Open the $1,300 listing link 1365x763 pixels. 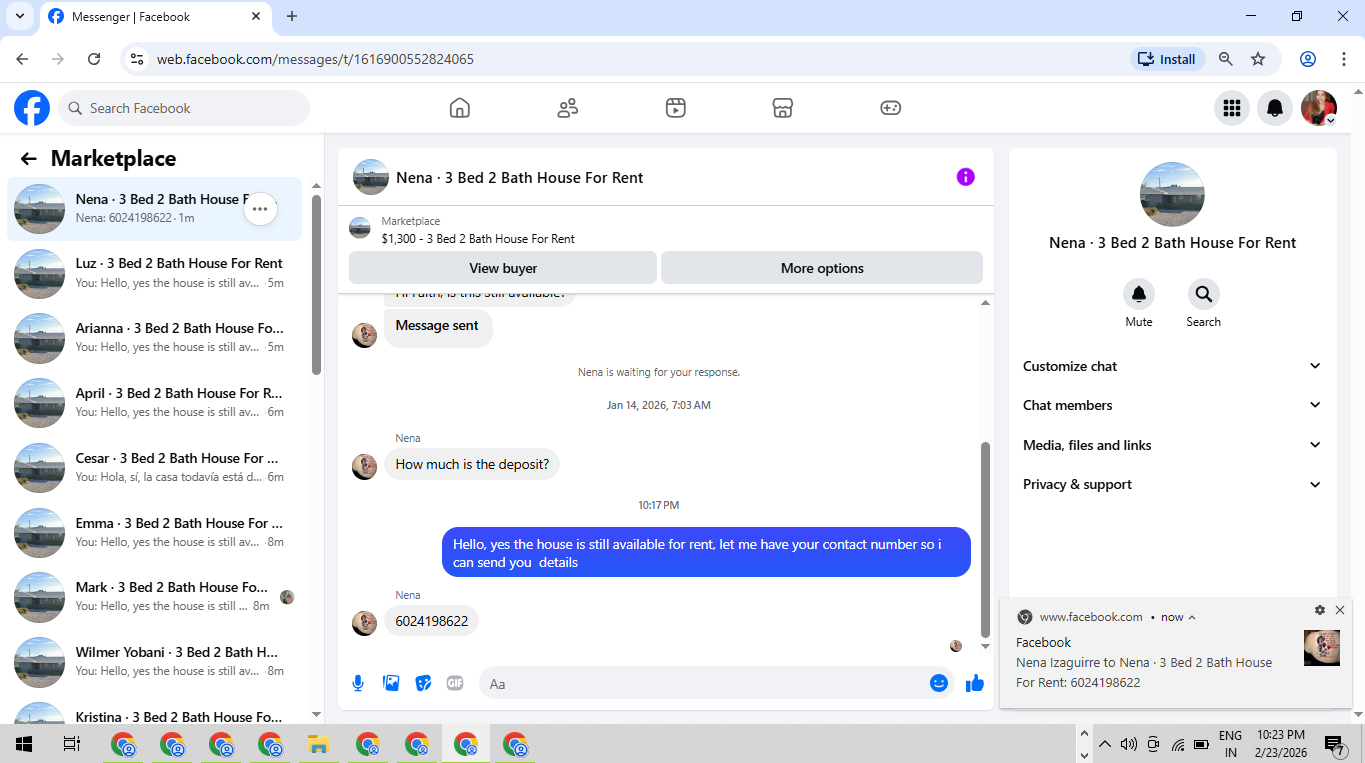478,239
